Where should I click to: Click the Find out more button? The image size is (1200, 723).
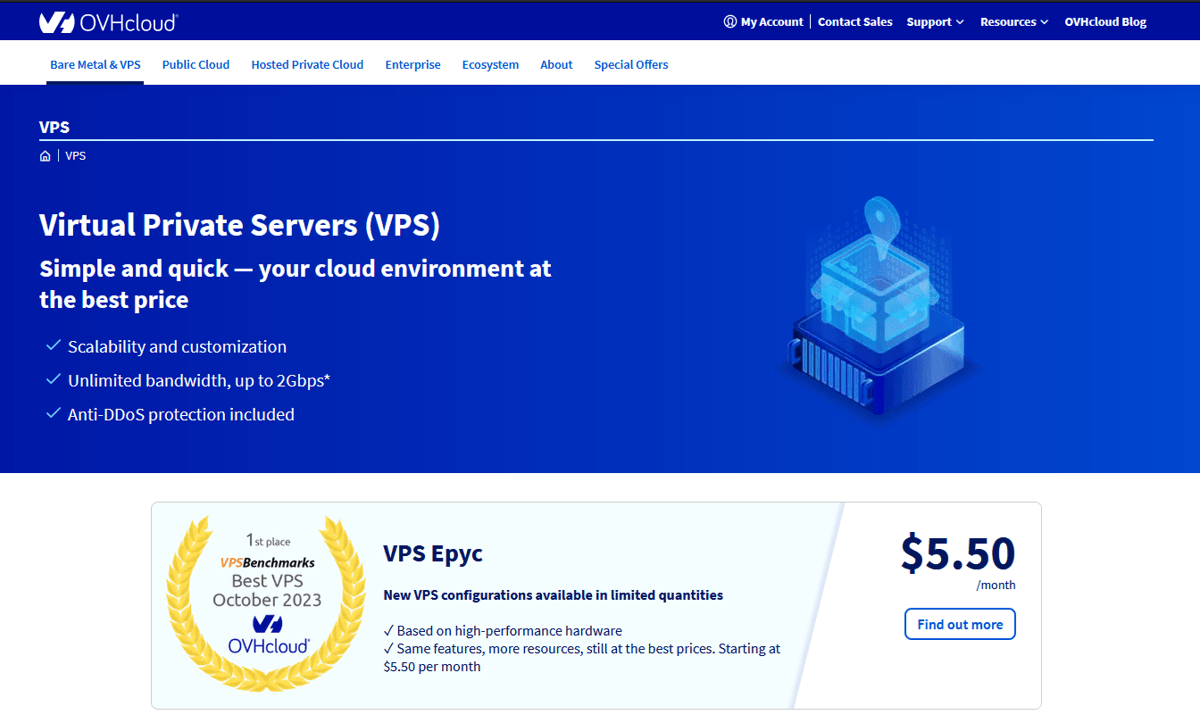pos(960,624)
